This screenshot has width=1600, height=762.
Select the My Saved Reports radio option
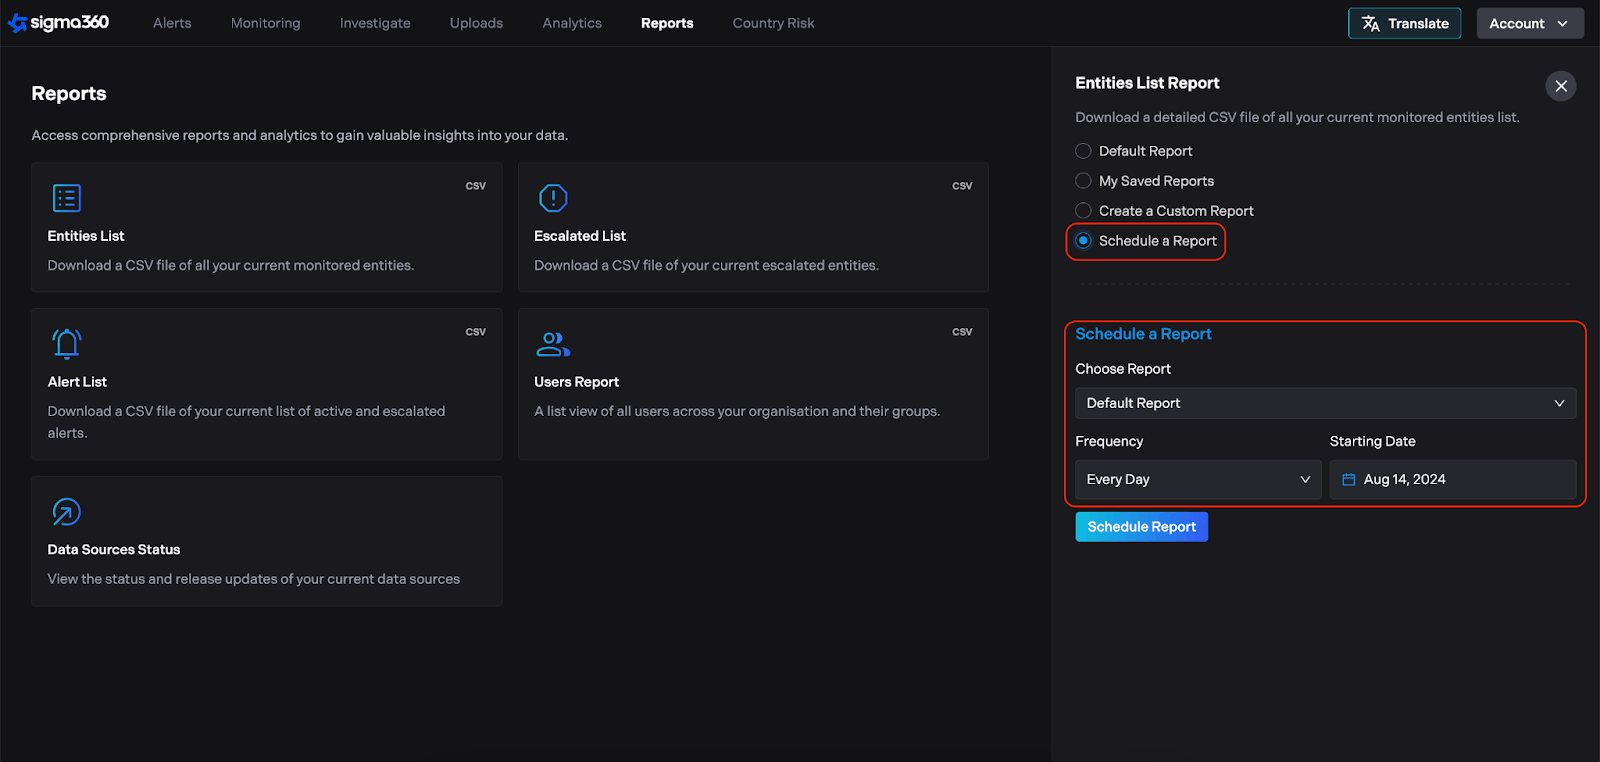(x=1083, y=181)
